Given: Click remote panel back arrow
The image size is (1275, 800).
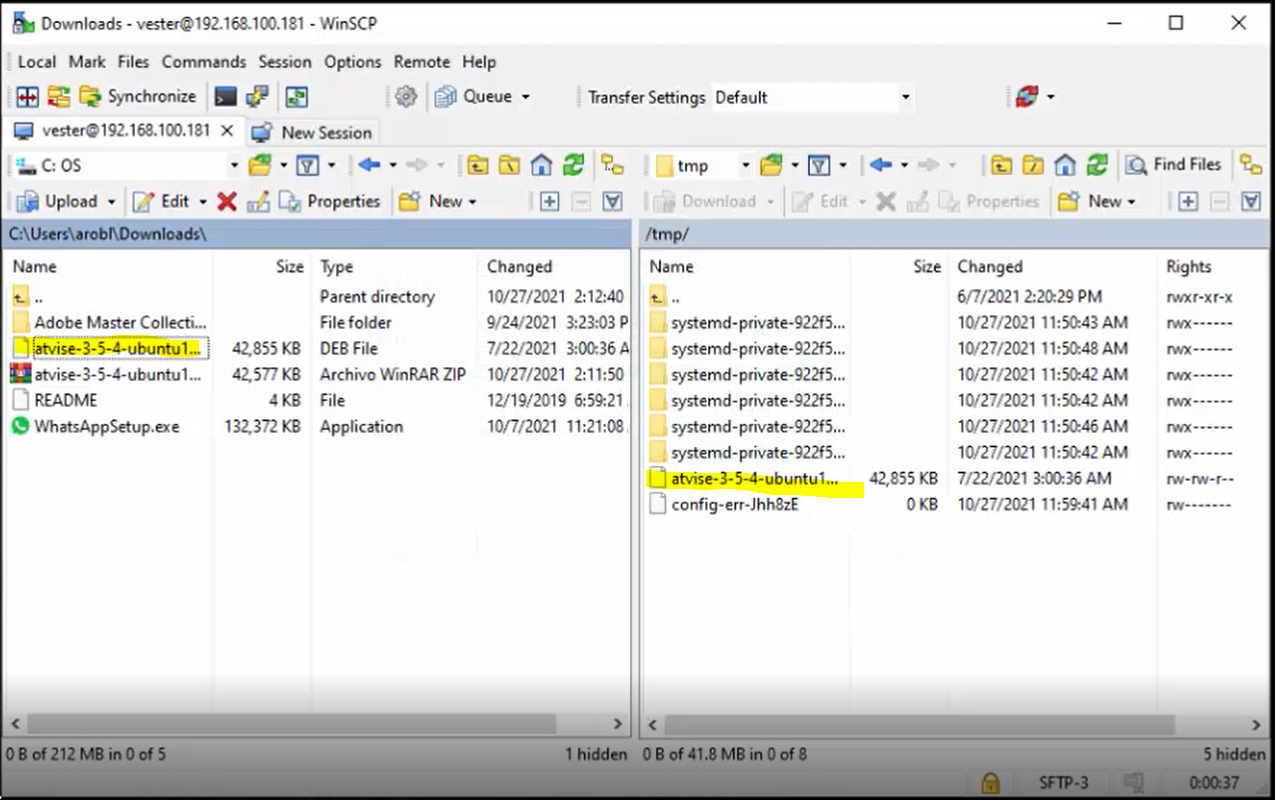Looking at the screenshot, I should click(x=881, y=165).
